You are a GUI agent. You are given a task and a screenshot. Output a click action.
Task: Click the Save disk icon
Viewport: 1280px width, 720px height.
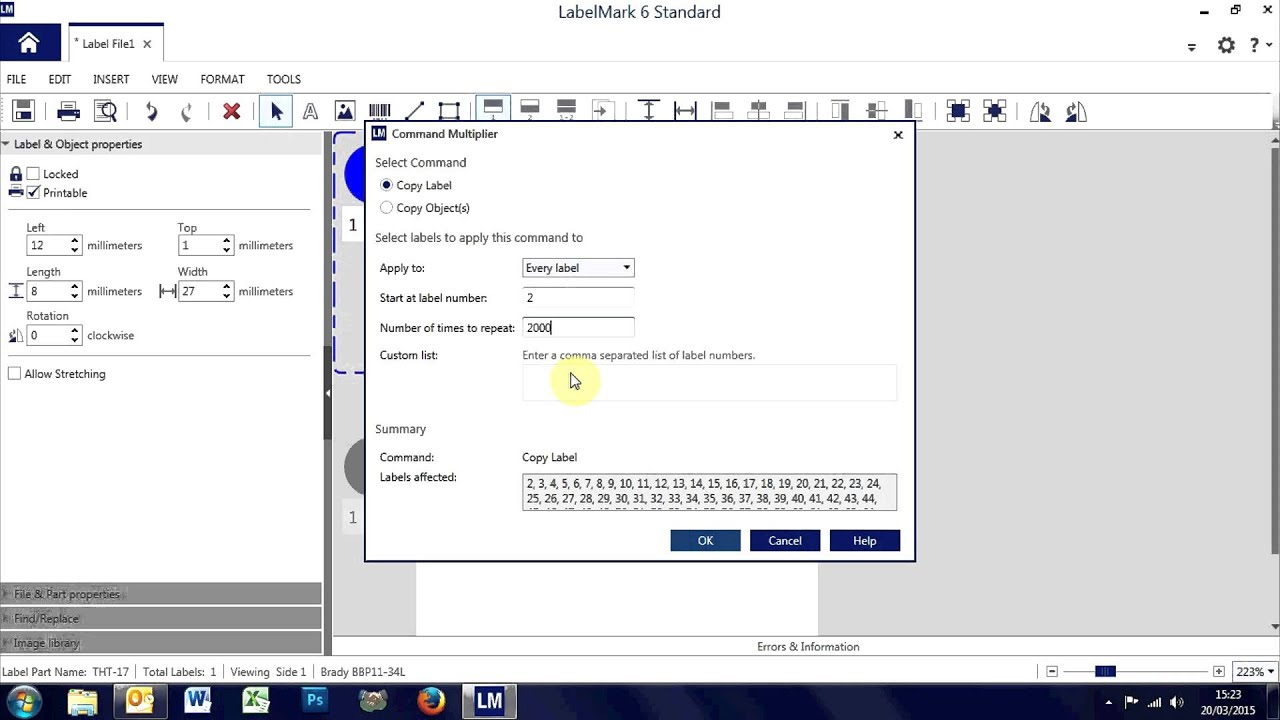[x=24, y=111]
